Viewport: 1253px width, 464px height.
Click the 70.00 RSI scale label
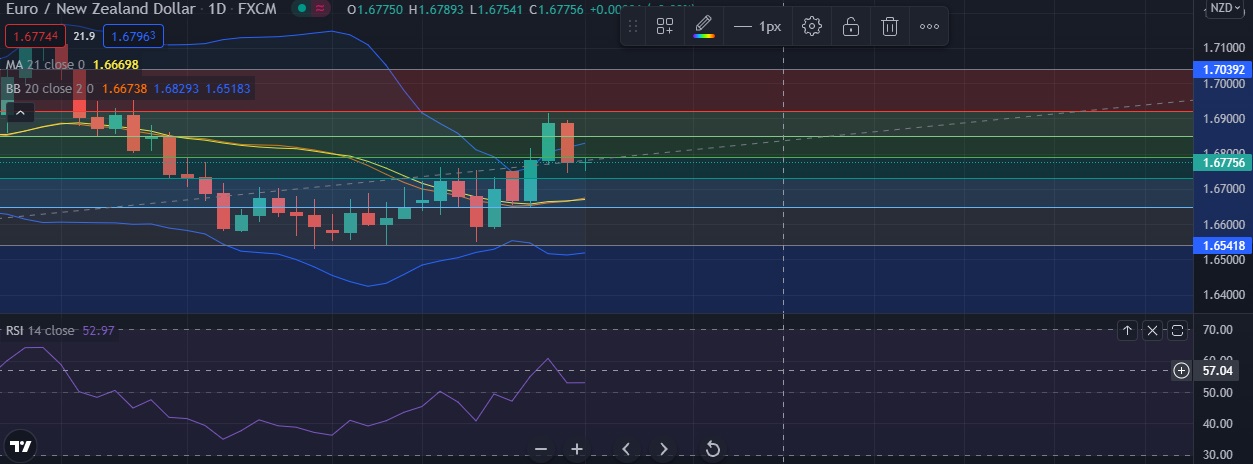[x=1219, y=328]
